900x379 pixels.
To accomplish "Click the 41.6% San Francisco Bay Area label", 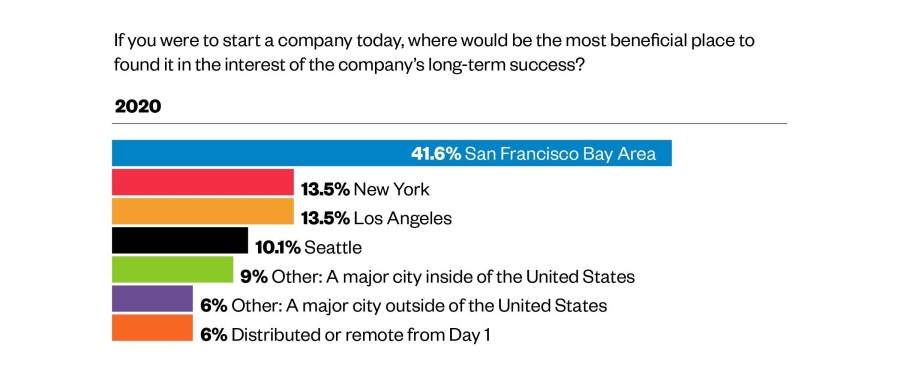I will pyautogui.click(x=533, y=154).
